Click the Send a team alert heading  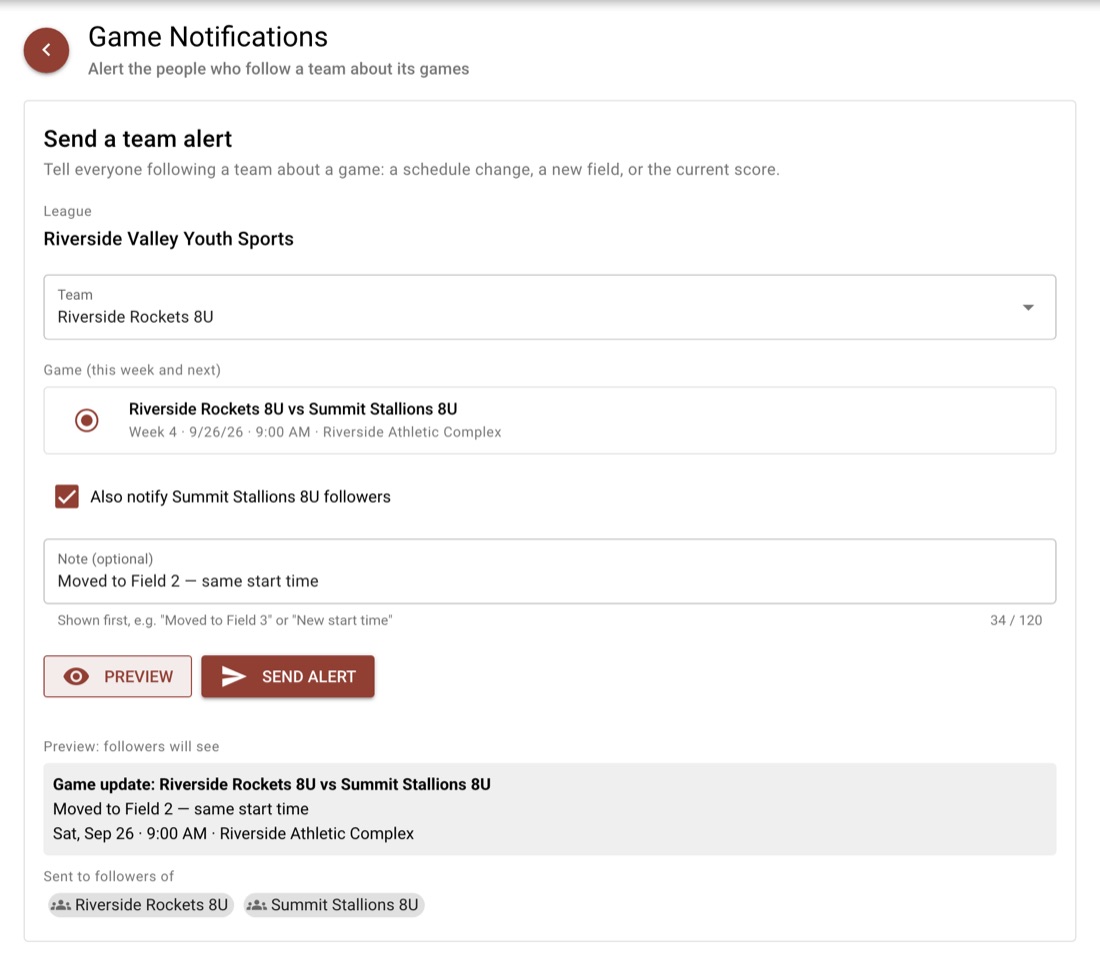(x=138, y=139)
